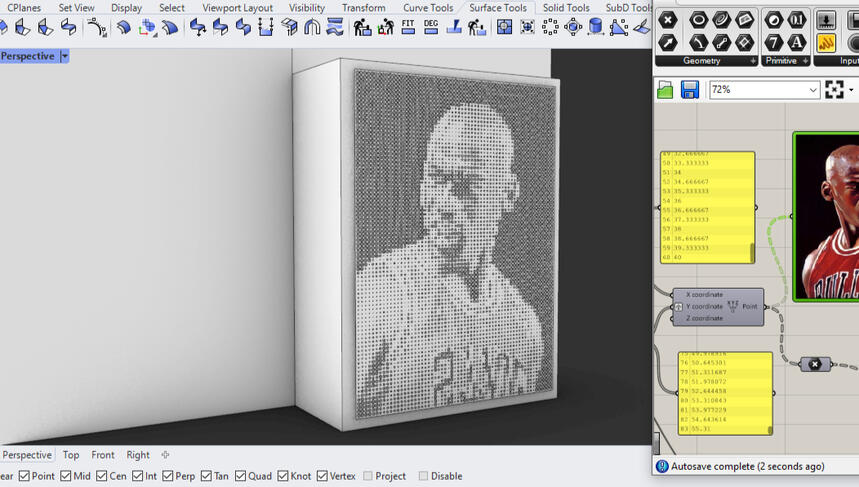This screenshot has width=859, height=487.
Task: Zoom extents on the Grasshopper canvas
Action: tap(834, 89)
